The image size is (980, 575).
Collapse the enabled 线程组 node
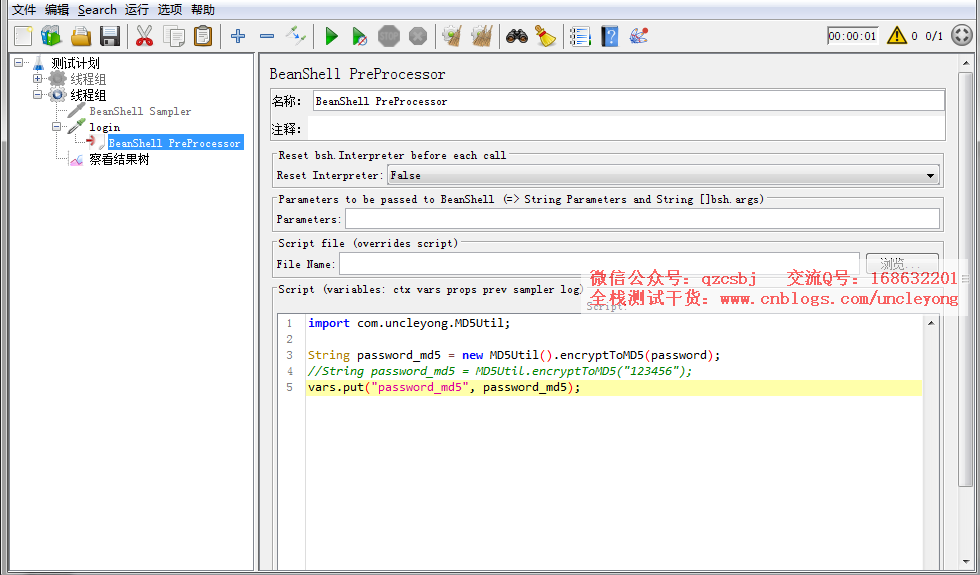[x=38, y=95]
